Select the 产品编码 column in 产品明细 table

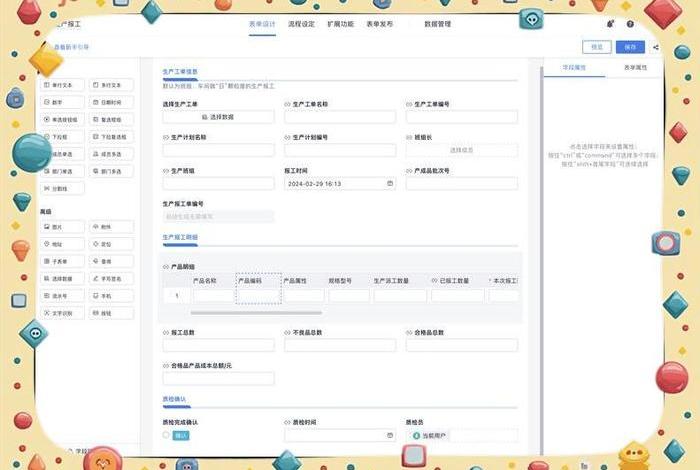[x=258, y=288]
